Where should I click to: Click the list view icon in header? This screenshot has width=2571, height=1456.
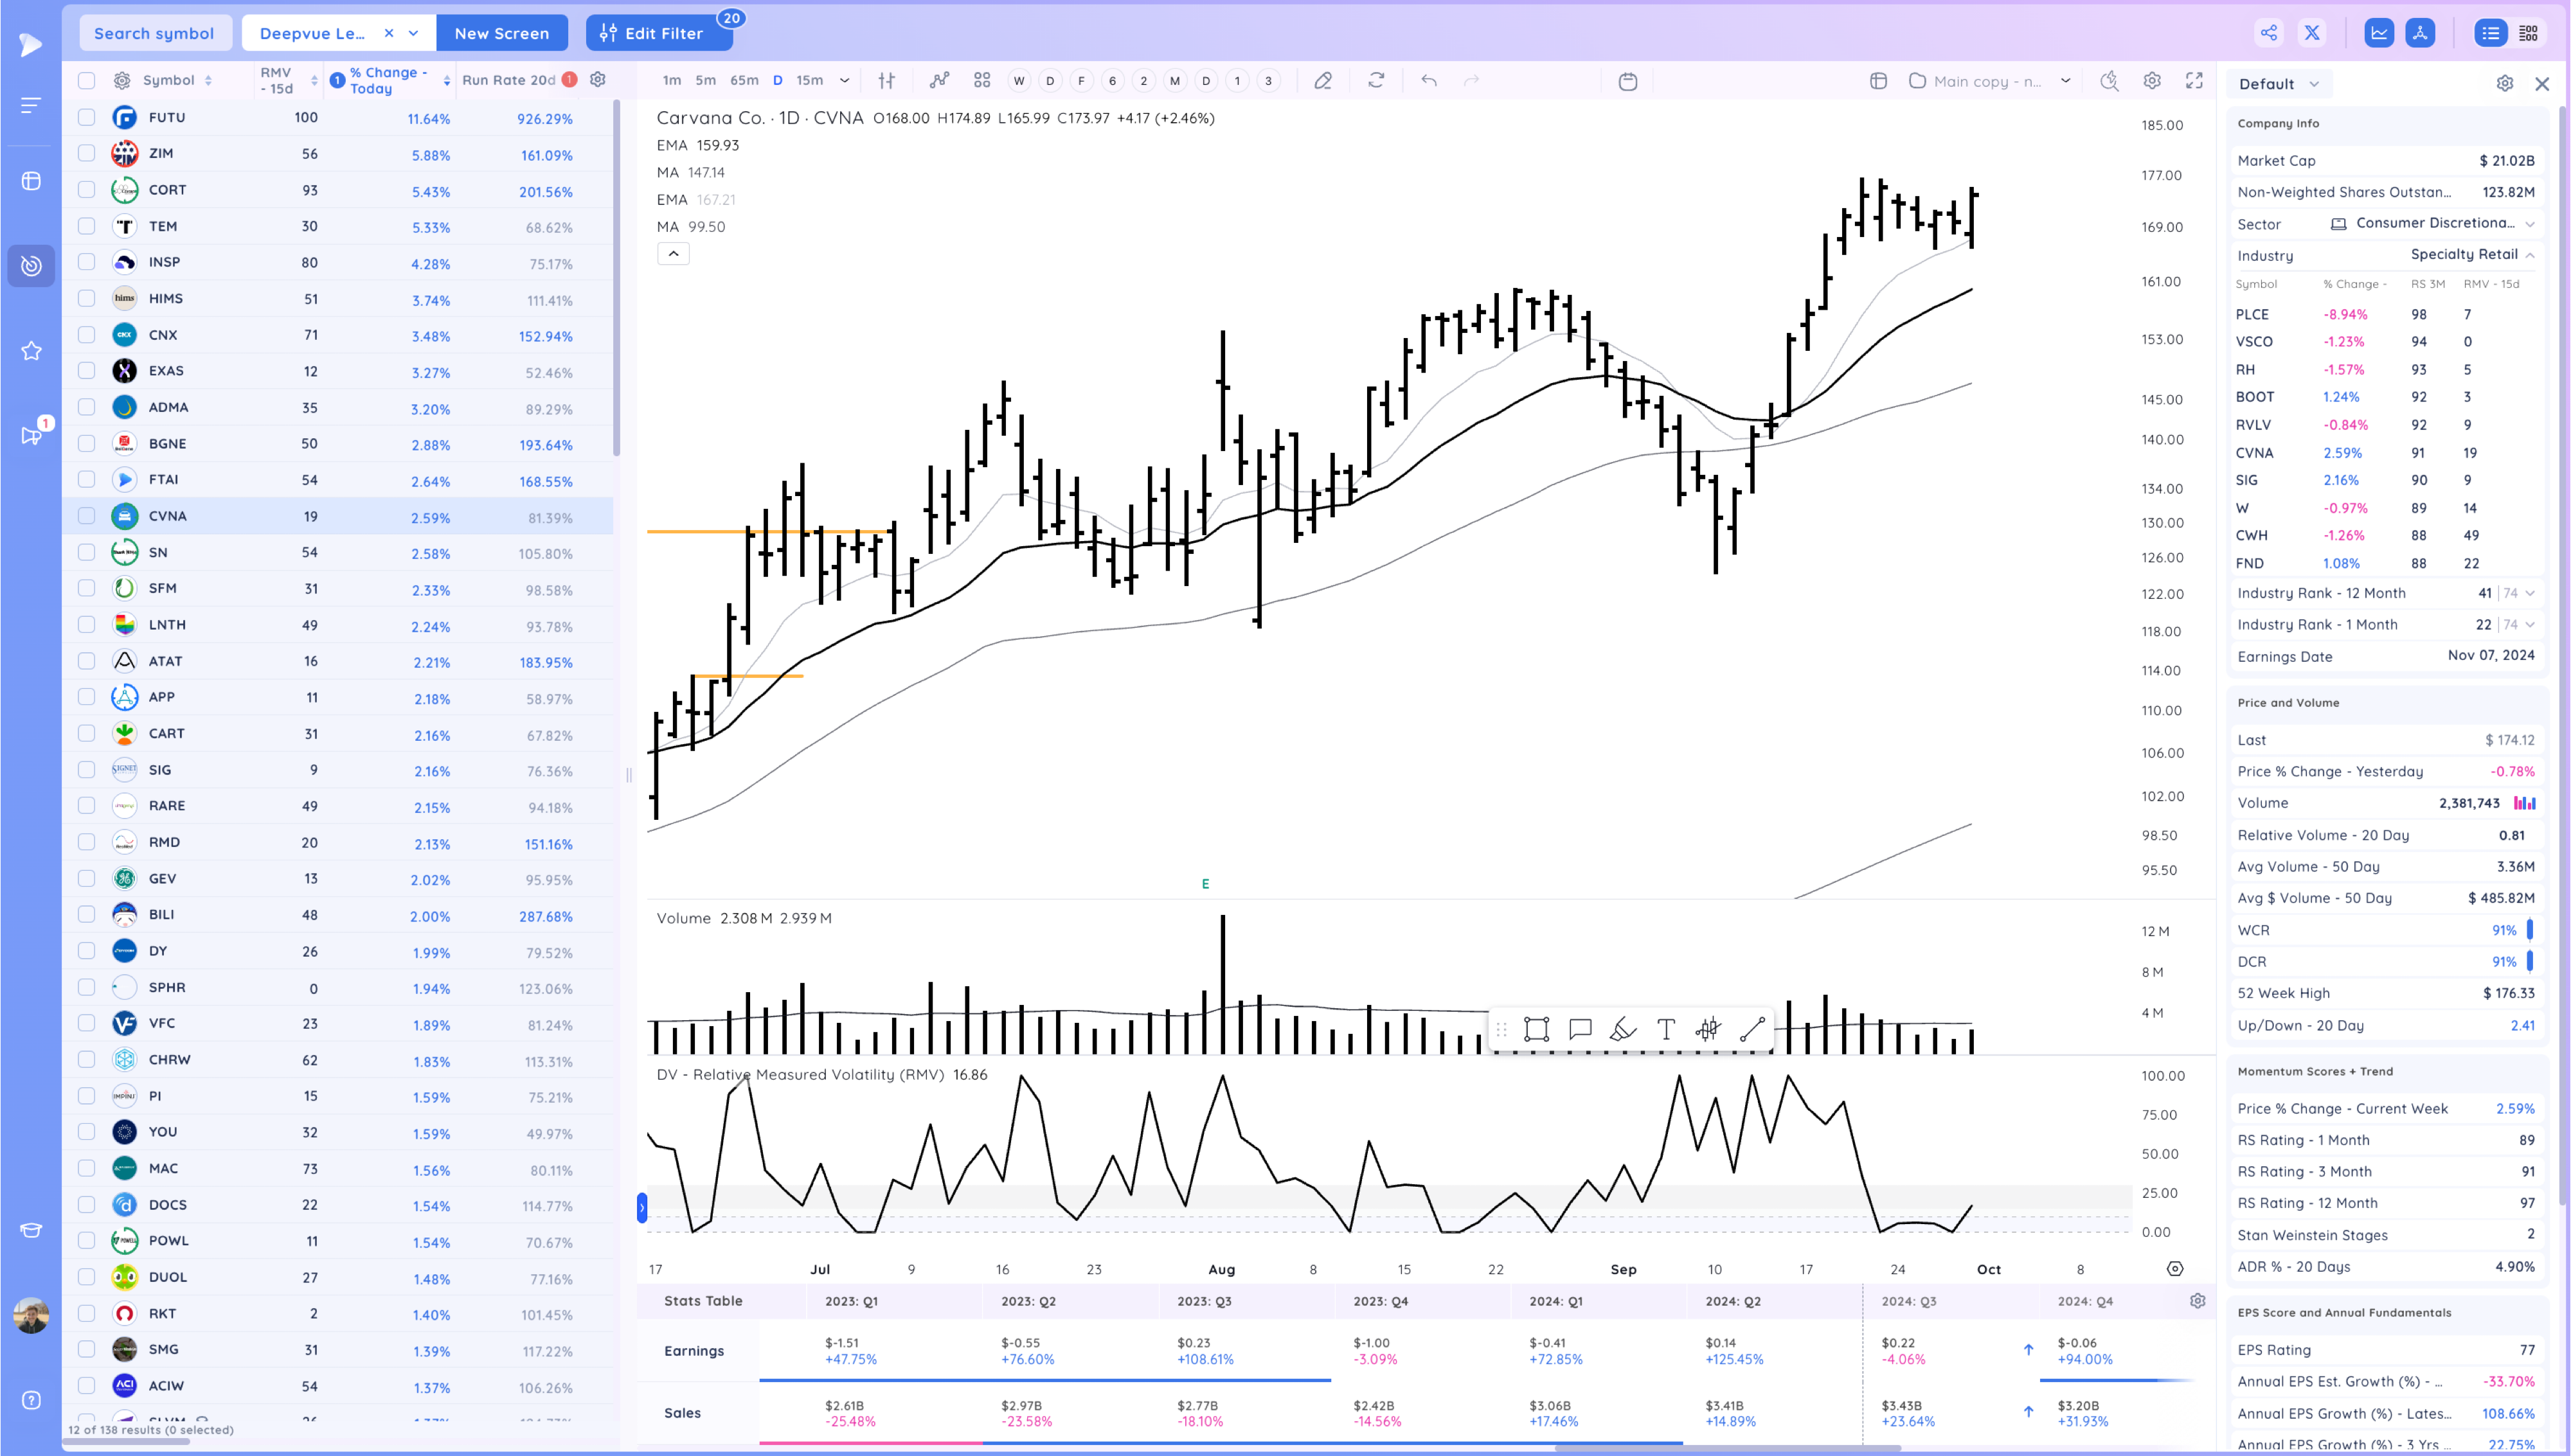[x=2490, y=33]
